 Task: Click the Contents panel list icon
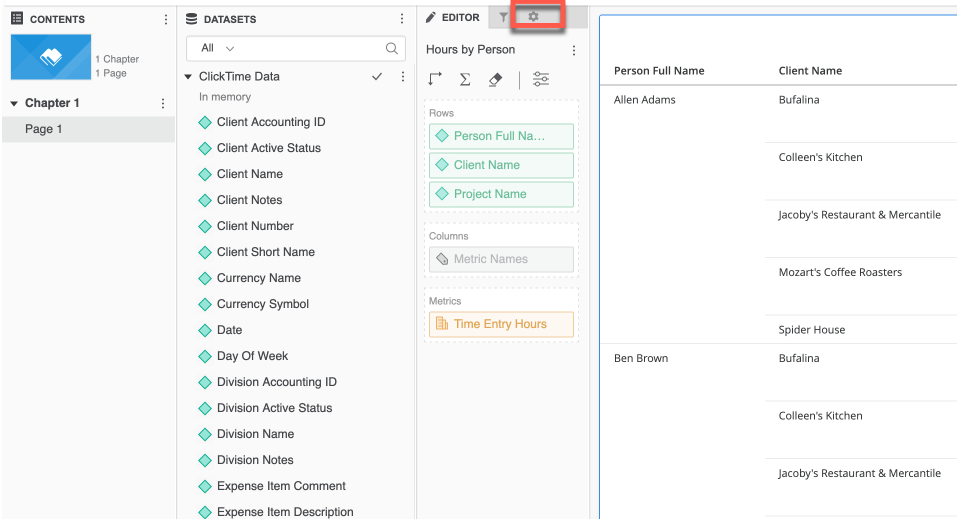coord(17,19)
